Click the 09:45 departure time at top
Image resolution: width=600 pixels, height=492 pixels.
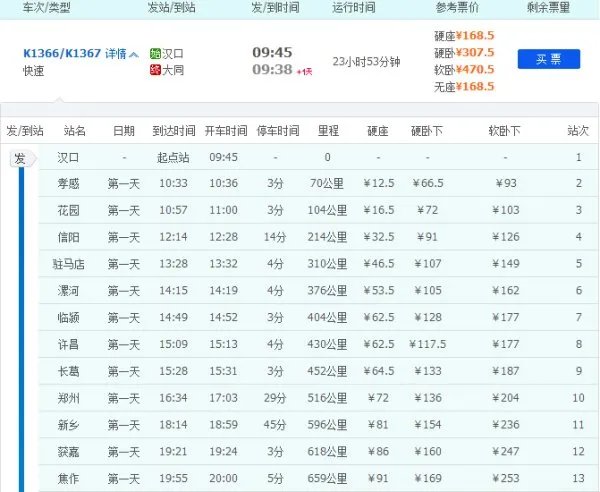click(x=272, y=52)
